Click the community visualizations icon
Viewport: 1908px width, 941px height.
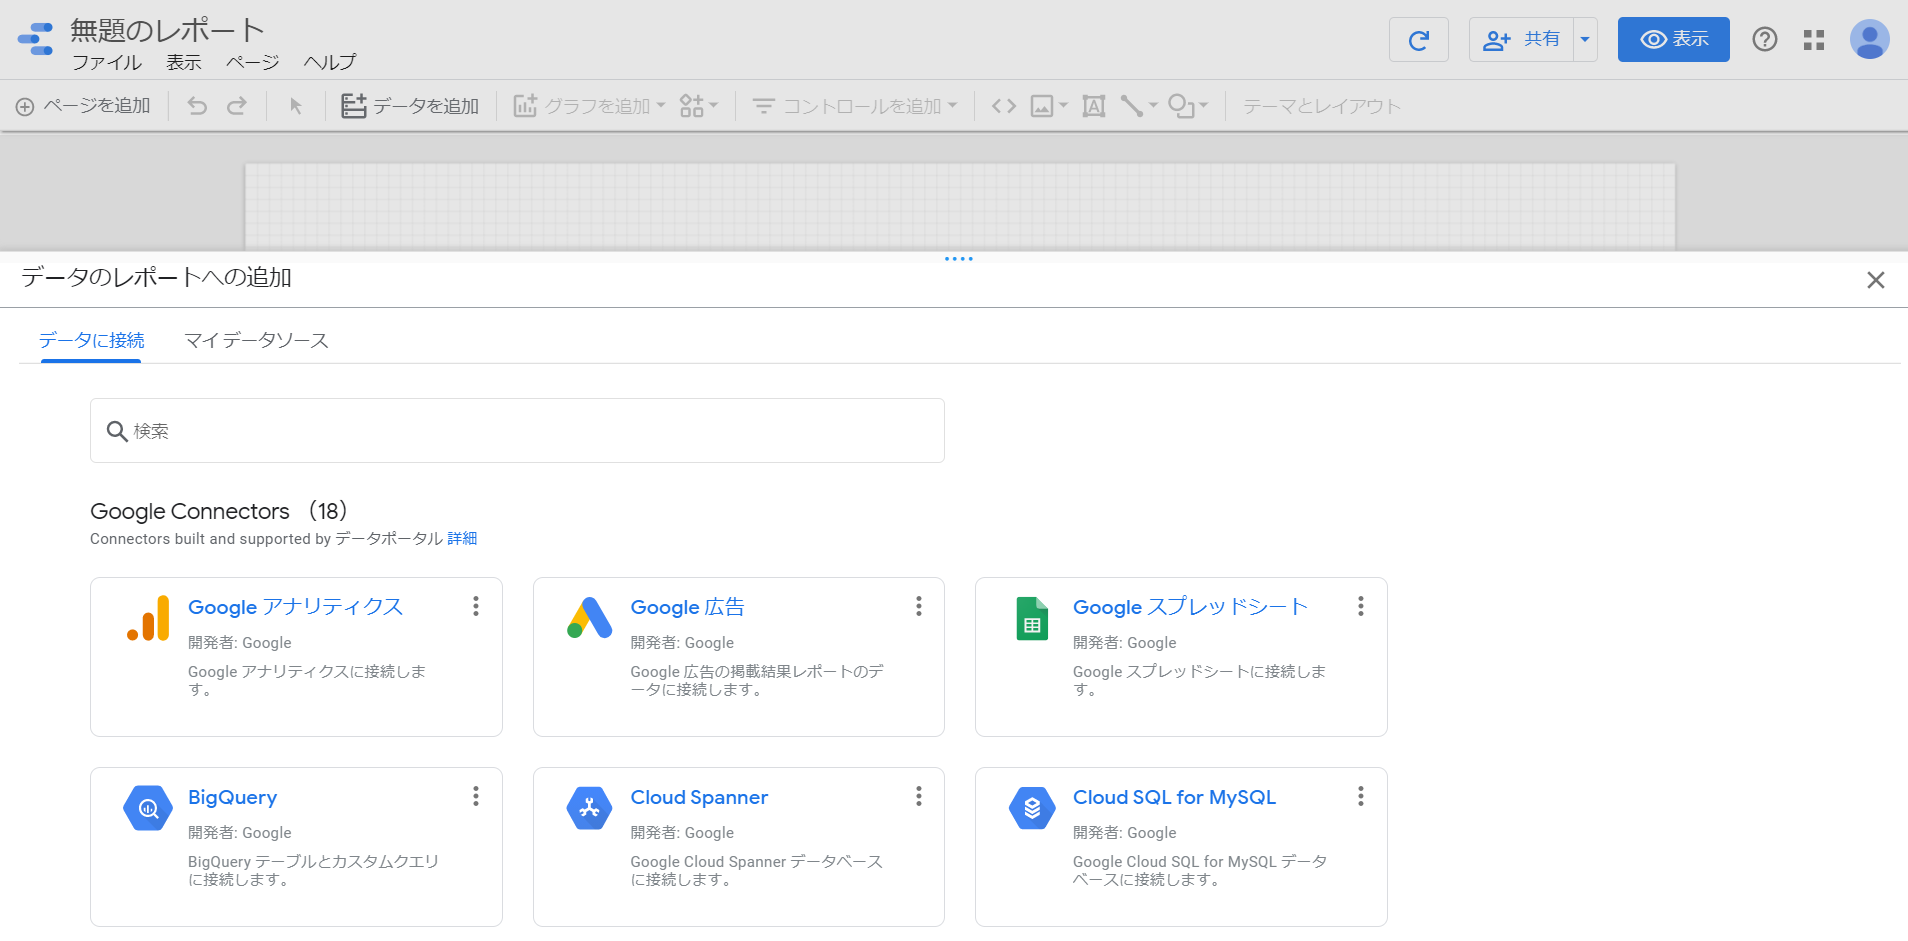[692, 106]
